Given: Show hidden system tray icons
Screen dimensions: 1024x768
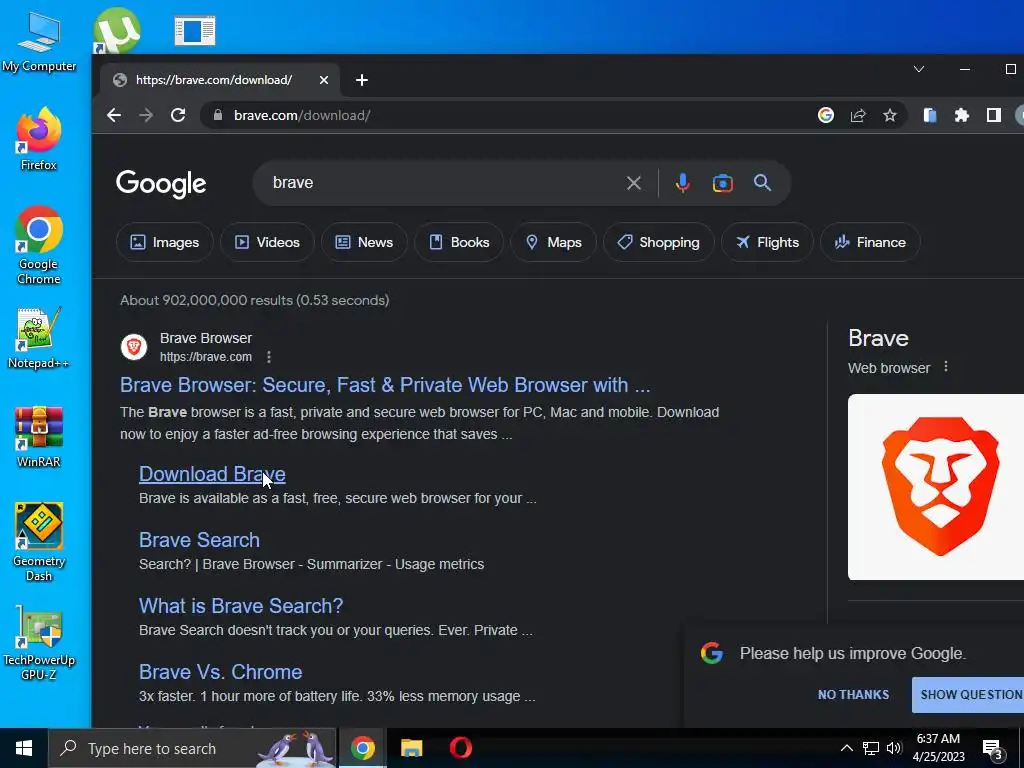Looking at the screenshot, I should 846,748.
